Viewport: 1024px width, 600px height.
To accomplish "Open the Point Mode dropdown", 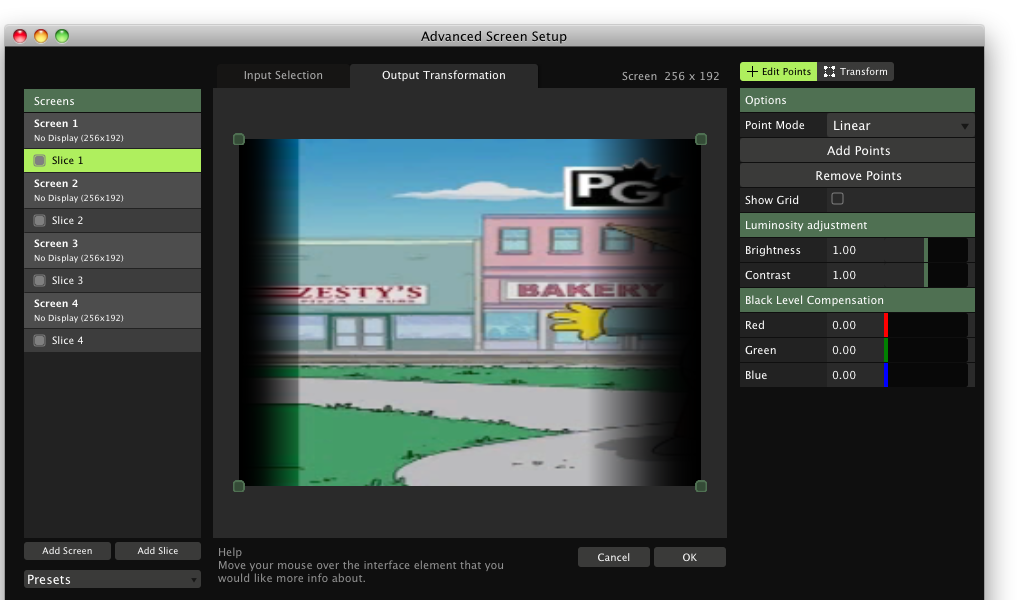I will click(x=901, y=125).
